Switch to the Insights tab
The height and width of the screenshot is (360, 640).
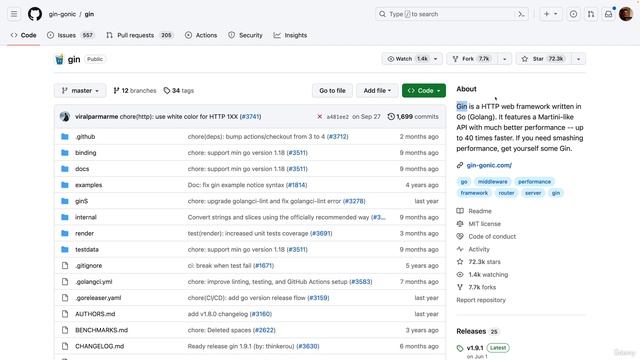pyautogui.click(x=290, y=35)
